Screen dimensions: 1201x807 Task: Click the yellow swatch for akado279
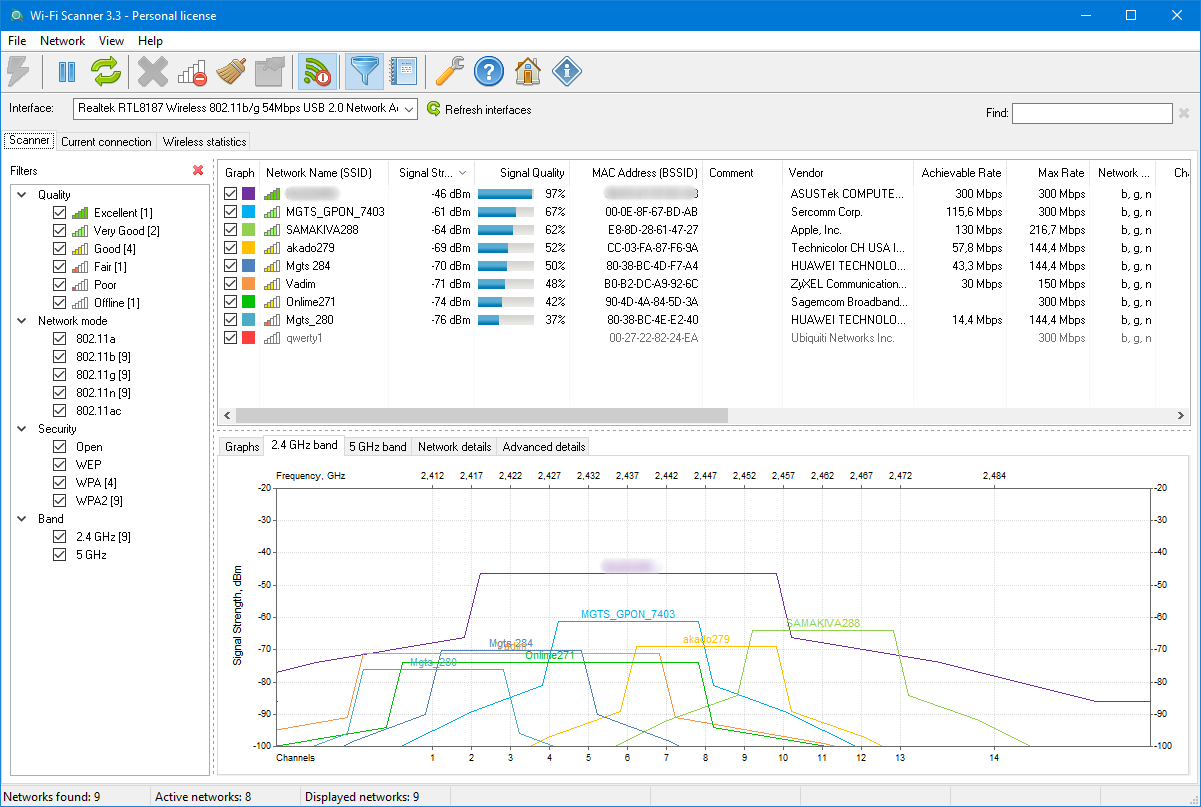click(249, 248)
